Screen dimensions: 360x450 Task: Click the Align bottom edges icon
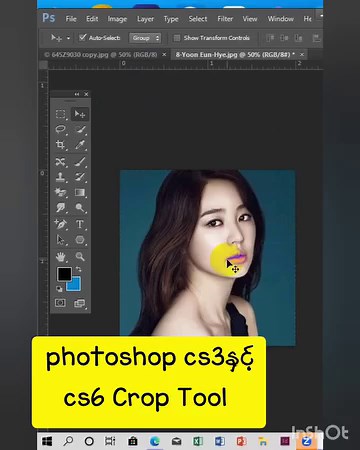[x=298, y=38]
